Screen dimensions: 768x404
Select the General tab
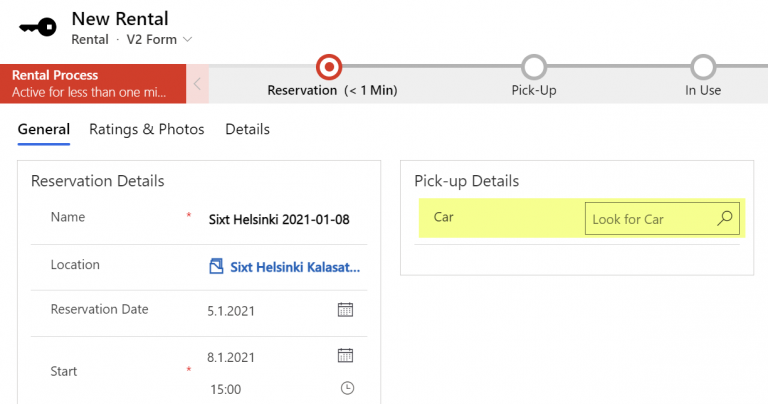click(x=44, y=129)
